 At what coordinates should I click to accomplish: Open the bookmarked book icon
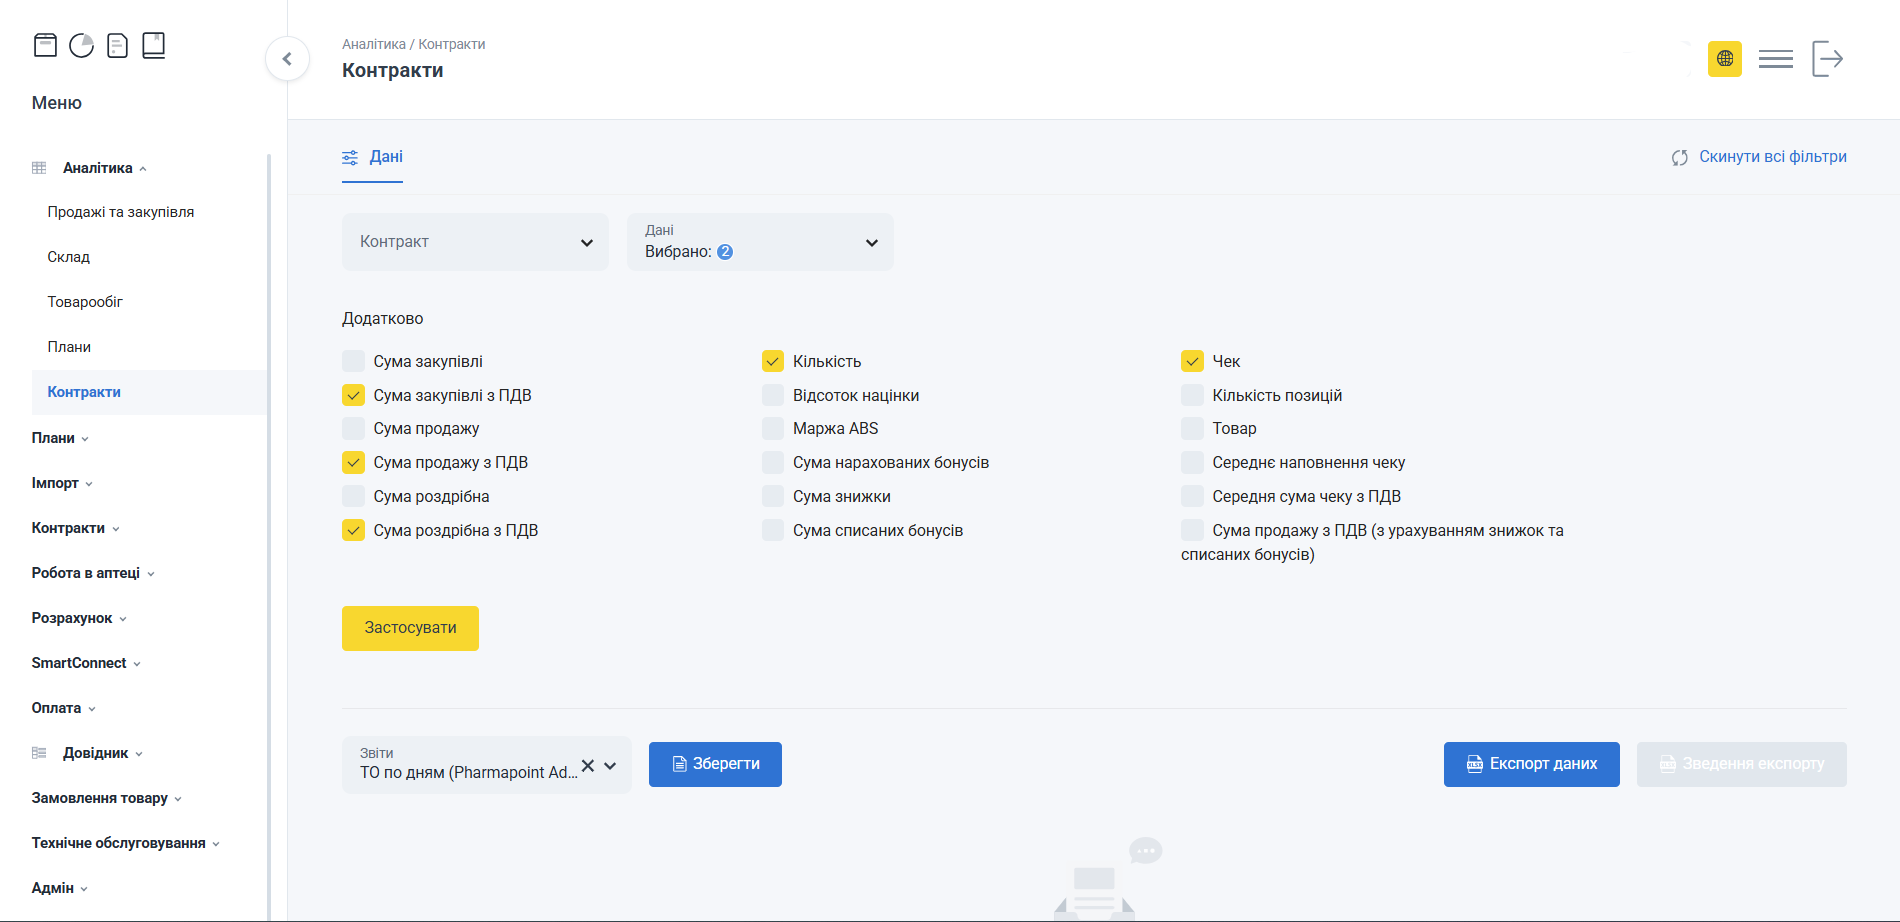[153, 45]
